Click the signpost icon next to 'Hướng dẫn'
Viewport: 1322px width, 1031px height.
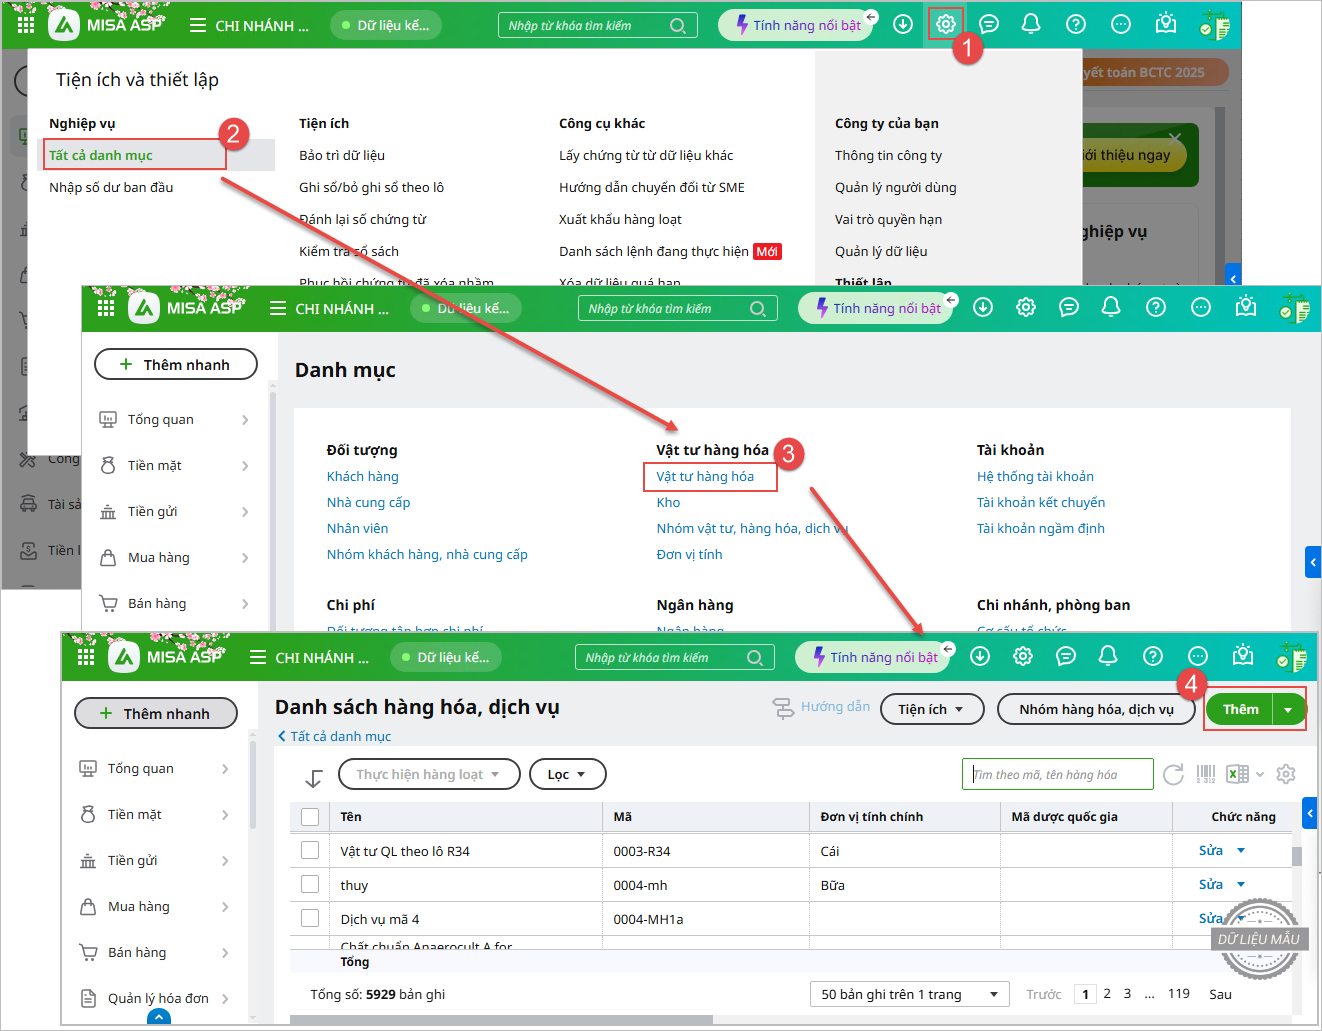[783, 708]
